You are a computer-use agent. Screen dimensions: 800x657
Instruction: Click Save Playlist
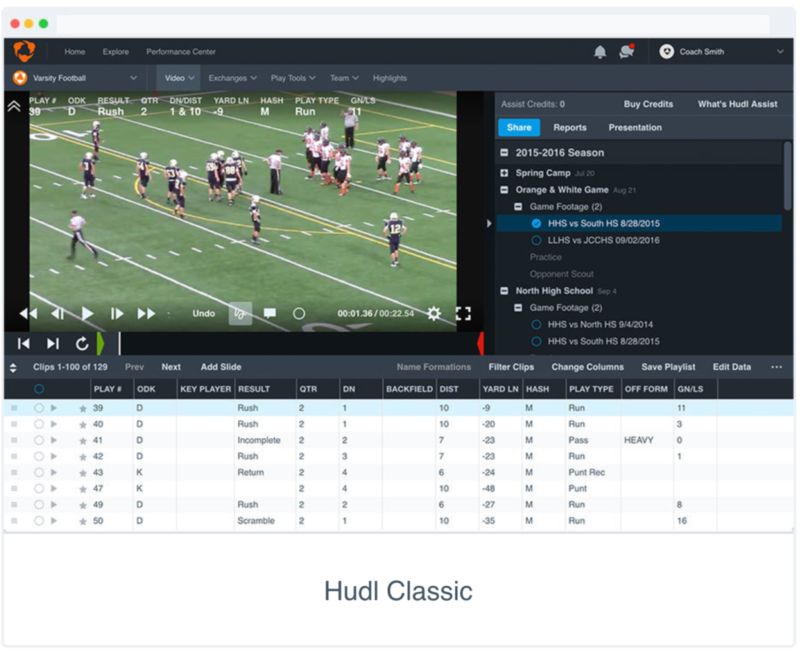(668, 367)
